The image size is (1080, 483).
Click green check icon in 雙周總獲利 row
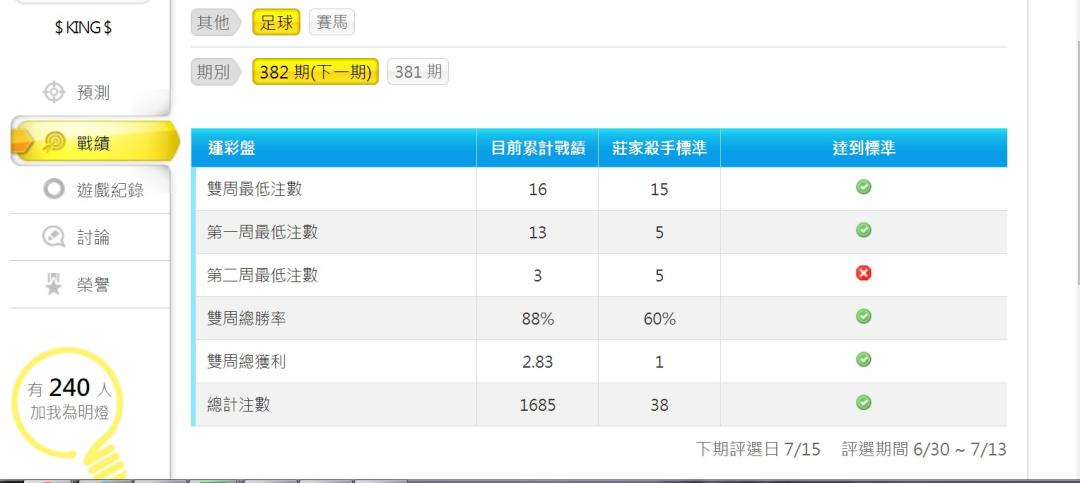click(864, 360)
